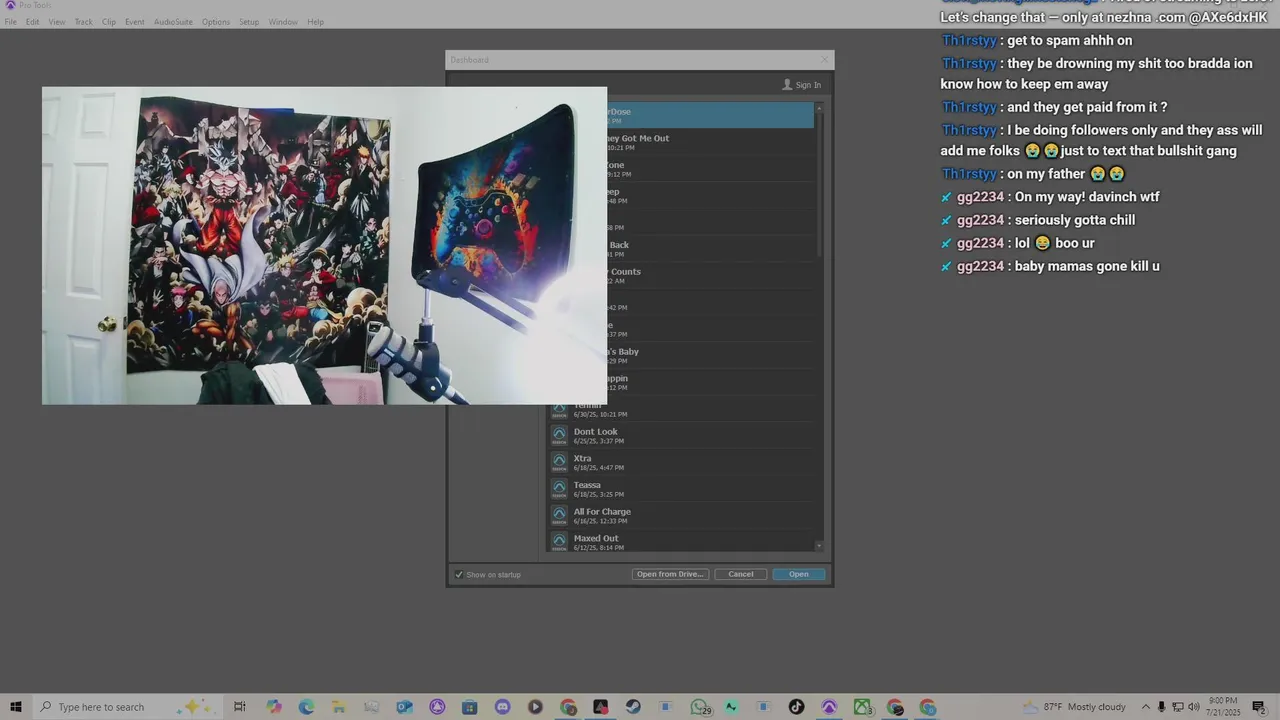Click the session list scroll-up arrow
1280x720 pixels.
point(820,107)
